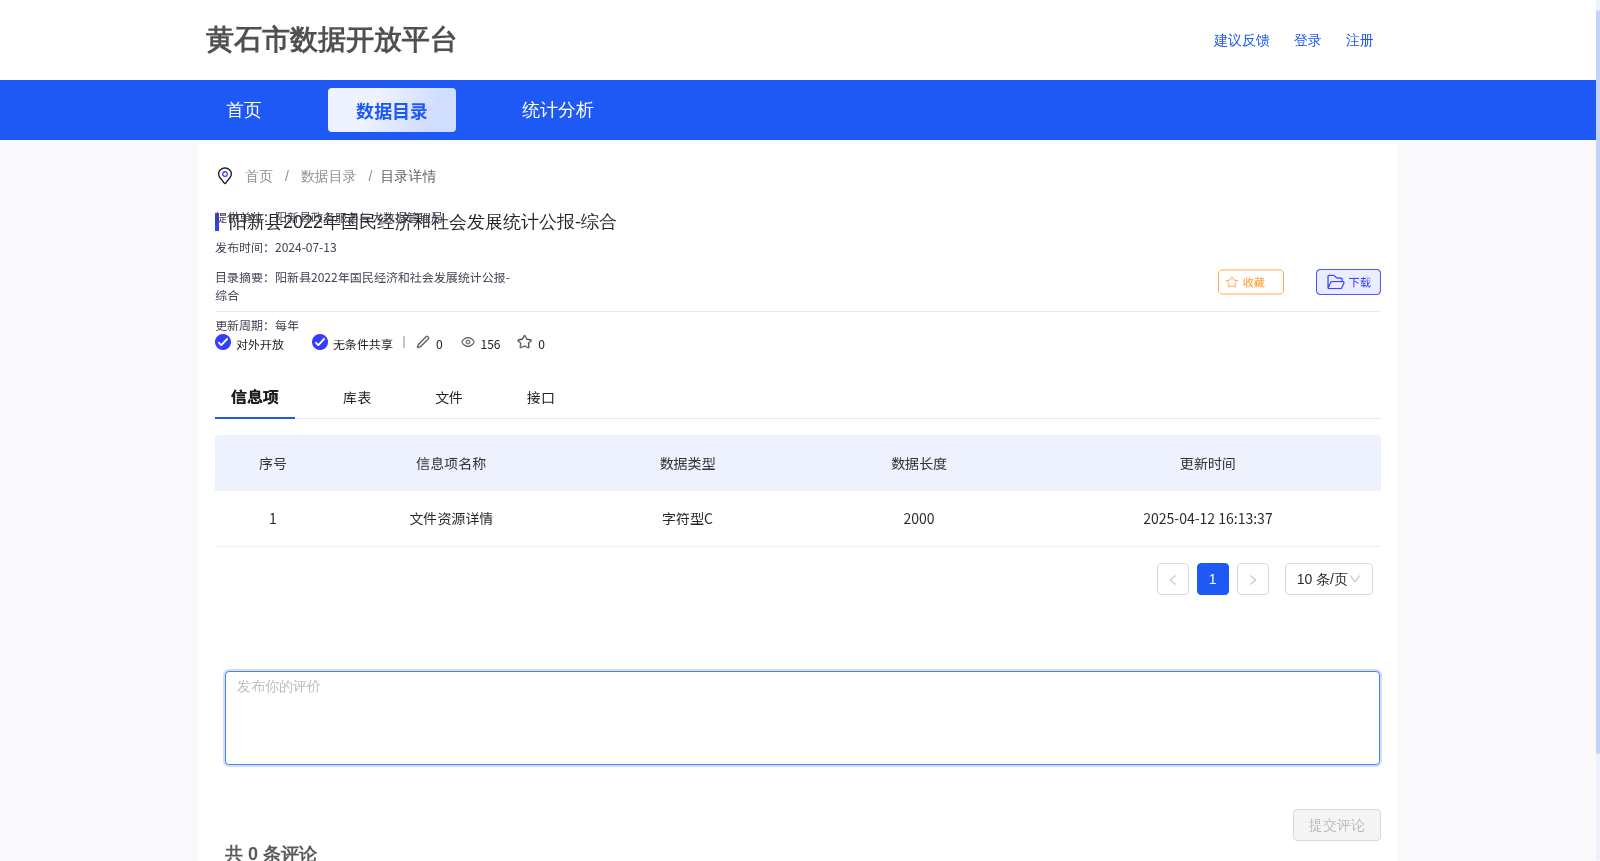Viewport: 1600px width, 861px height.
Task: Go to previous page arrow
Action: (x=1173, y=579)
